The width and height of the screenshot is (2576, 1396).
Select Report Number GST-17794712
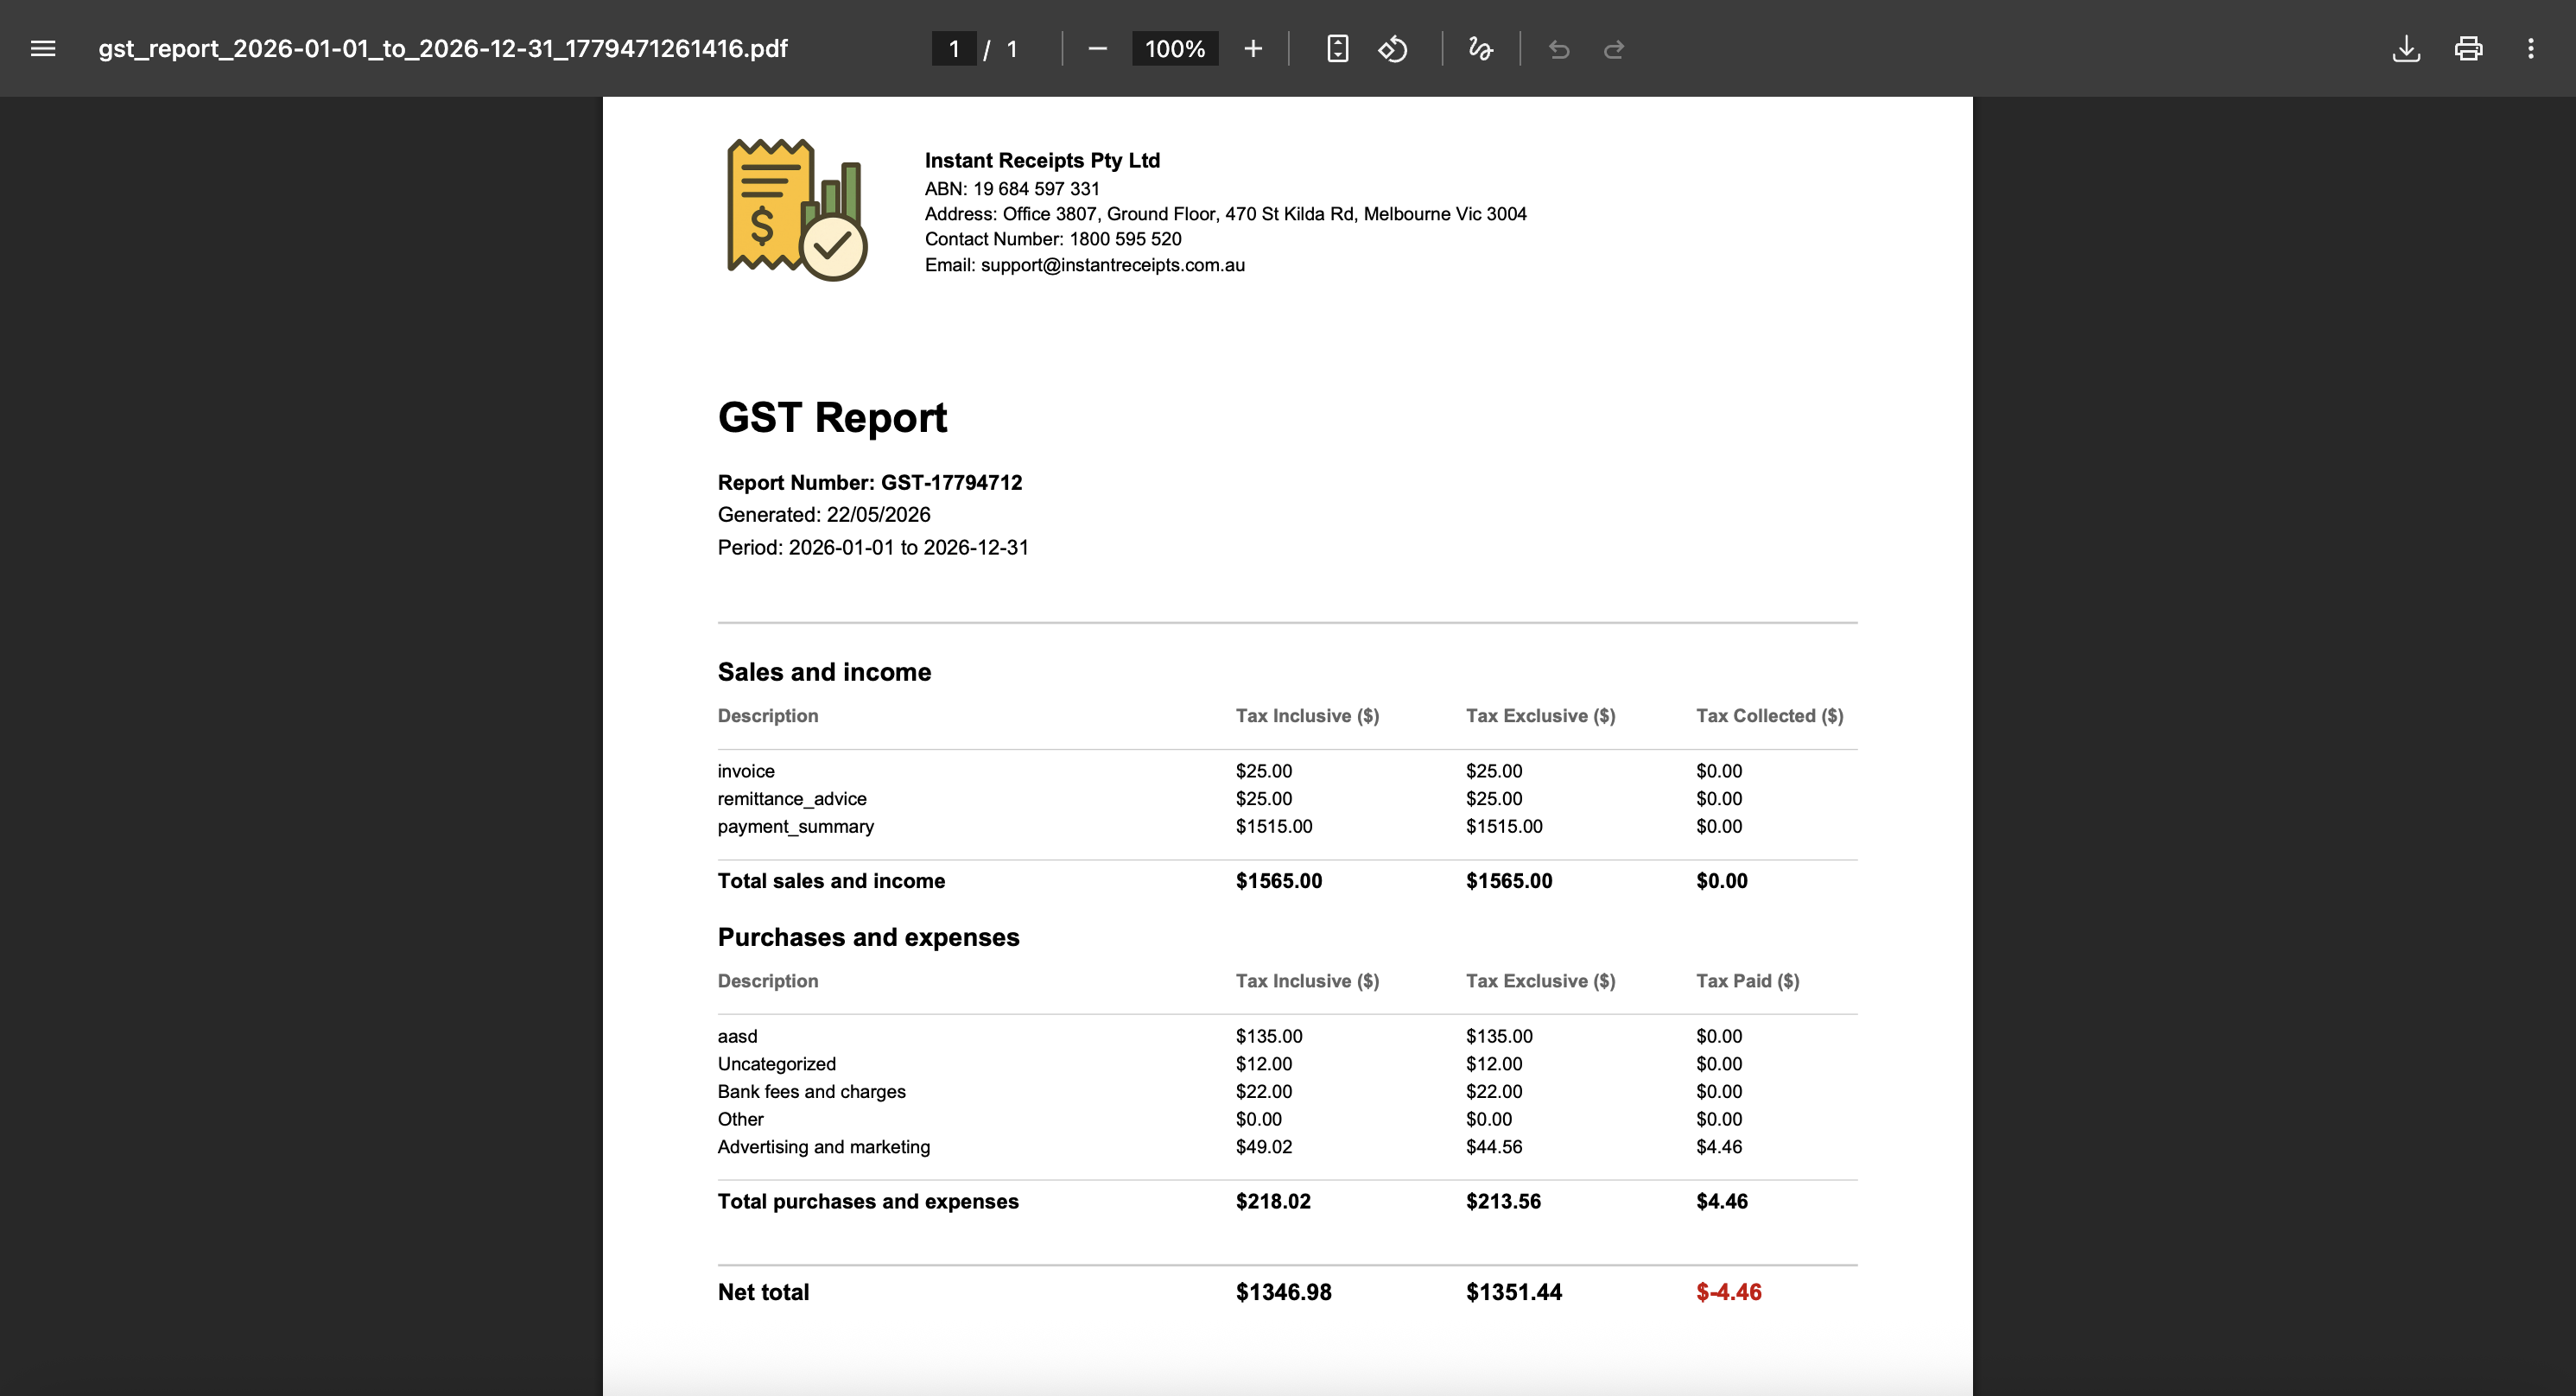(x=870, y=482)
